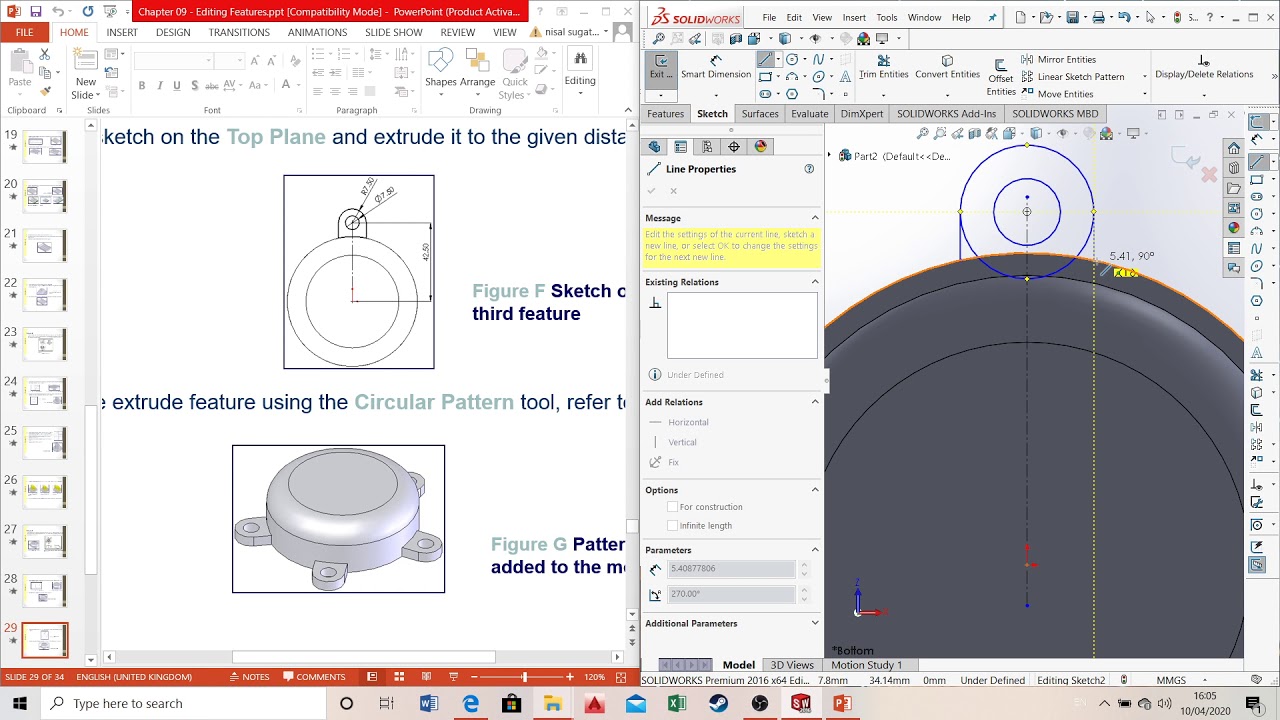This screenshot has height=720, width=1280.
Task: Open File Explorer from taskbar
Action: coord(553,703)
